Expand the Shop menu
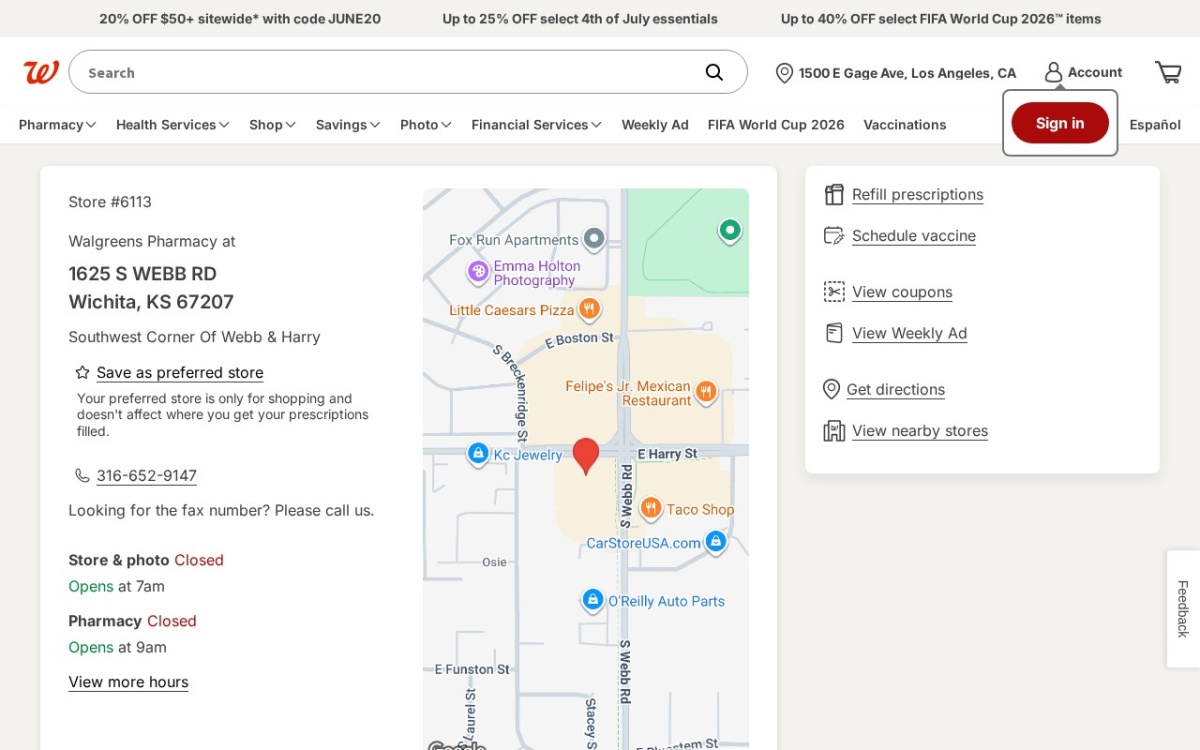The height and width of the screenshot is (750, 1200). point(272,125)
